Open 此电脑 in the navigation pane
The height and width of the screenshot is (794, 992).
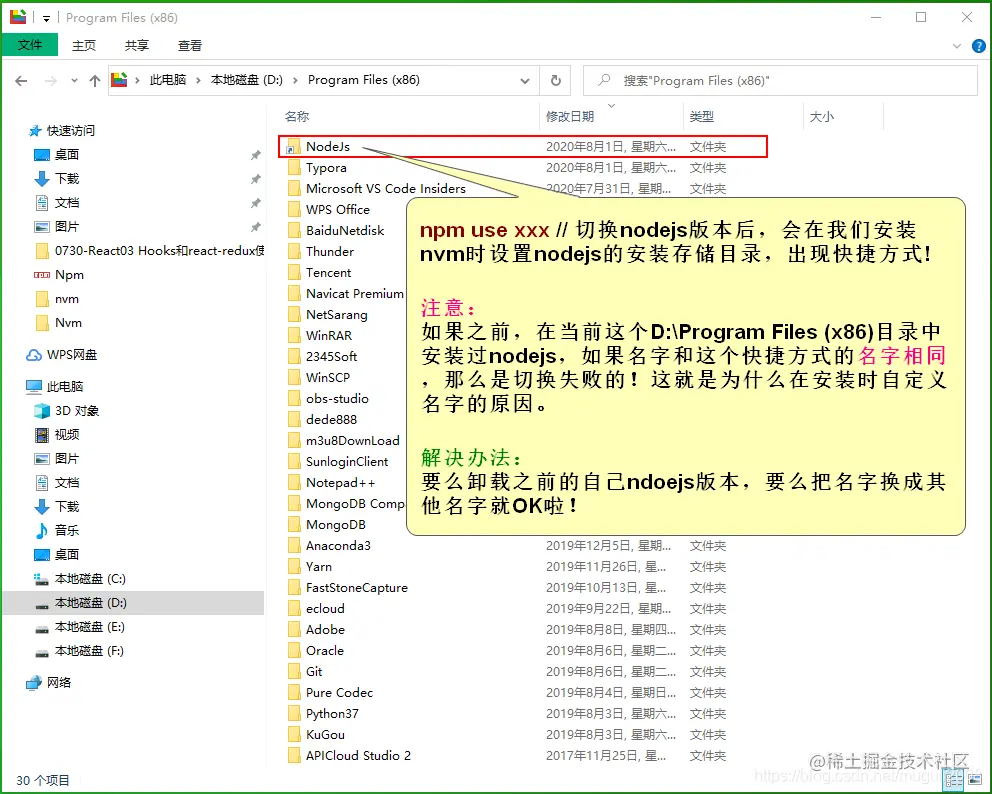(54, 387)
